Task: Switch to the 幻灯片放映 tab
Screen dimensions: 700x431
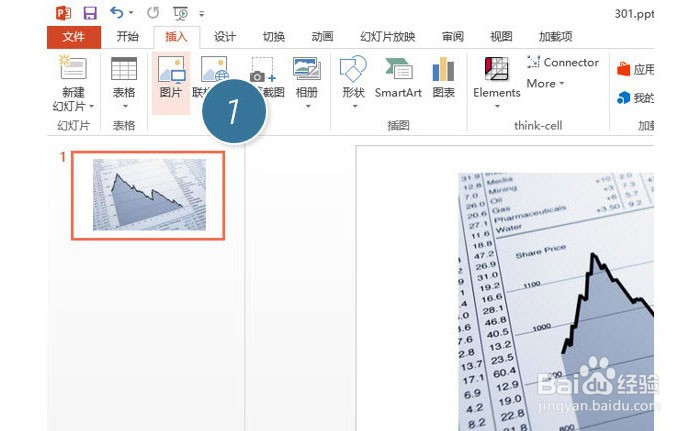Action: tap(388, 37)
